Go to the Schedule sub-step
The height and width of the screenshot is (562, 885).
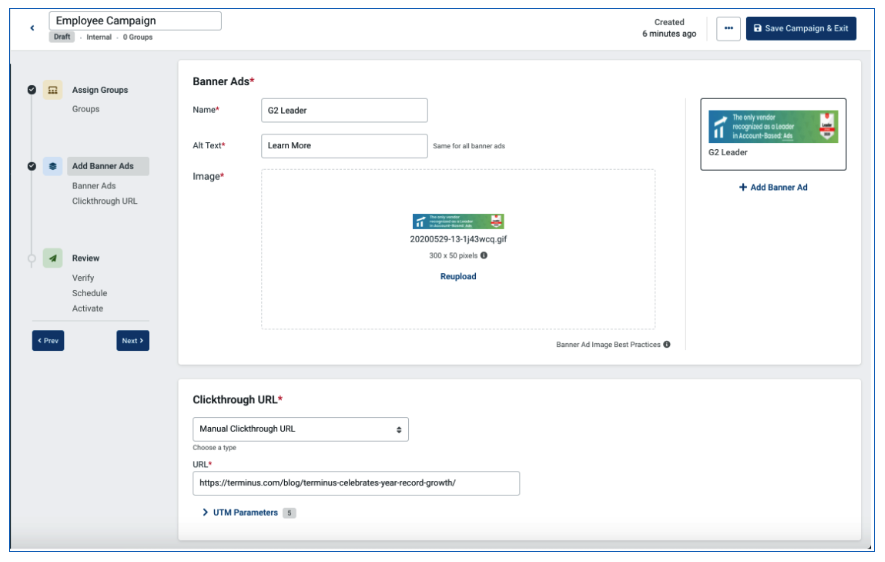click(x=89, y=293)
